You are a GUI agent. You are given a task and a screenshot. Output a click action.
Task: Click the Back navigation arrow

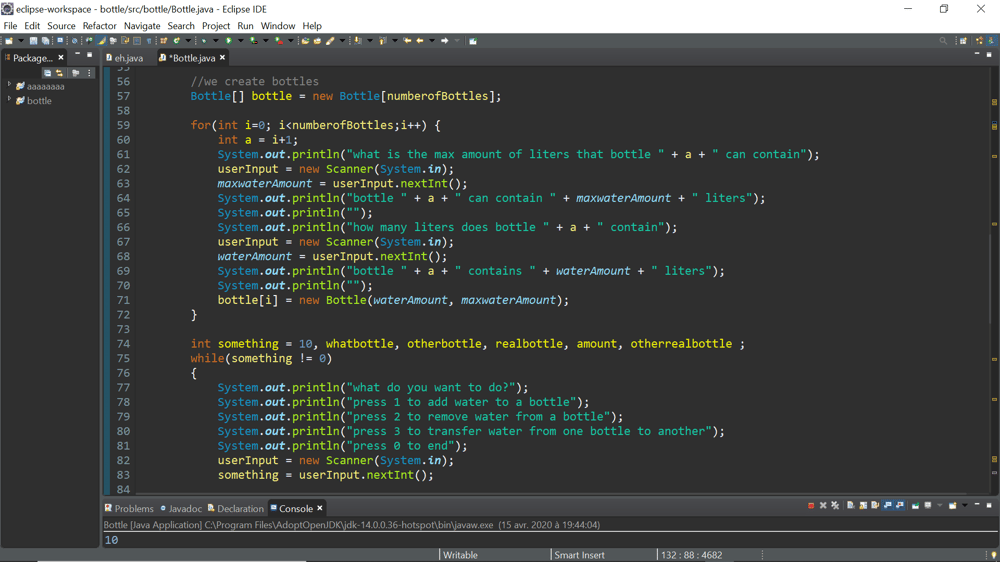(420, 41)
